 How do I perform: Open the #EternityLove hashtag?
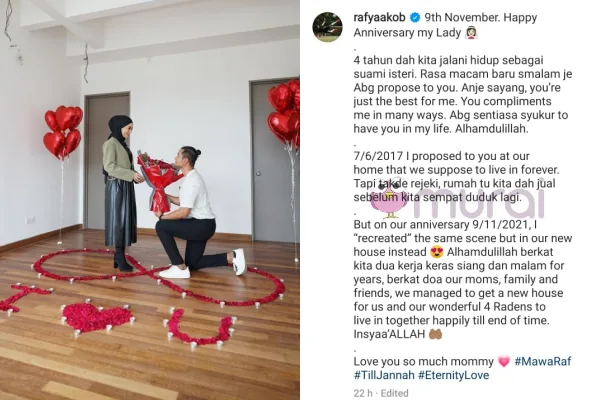coord(453,375)
